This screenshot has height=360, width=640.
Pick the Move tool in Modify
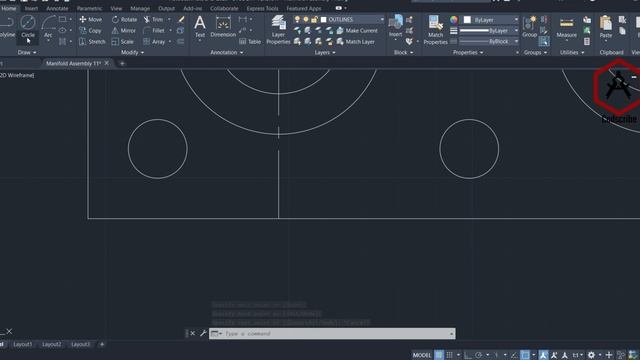pos(91,19)
